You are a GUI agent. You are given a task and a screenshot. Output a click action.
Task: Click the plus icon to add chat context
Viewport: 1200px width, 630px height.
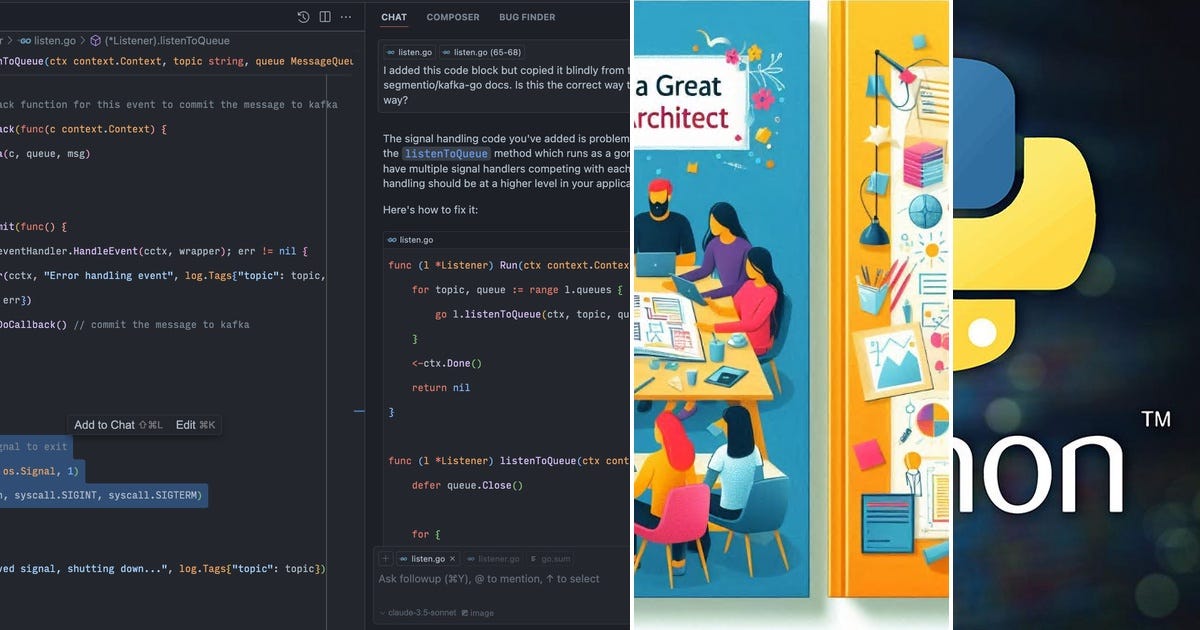[385, 559]
